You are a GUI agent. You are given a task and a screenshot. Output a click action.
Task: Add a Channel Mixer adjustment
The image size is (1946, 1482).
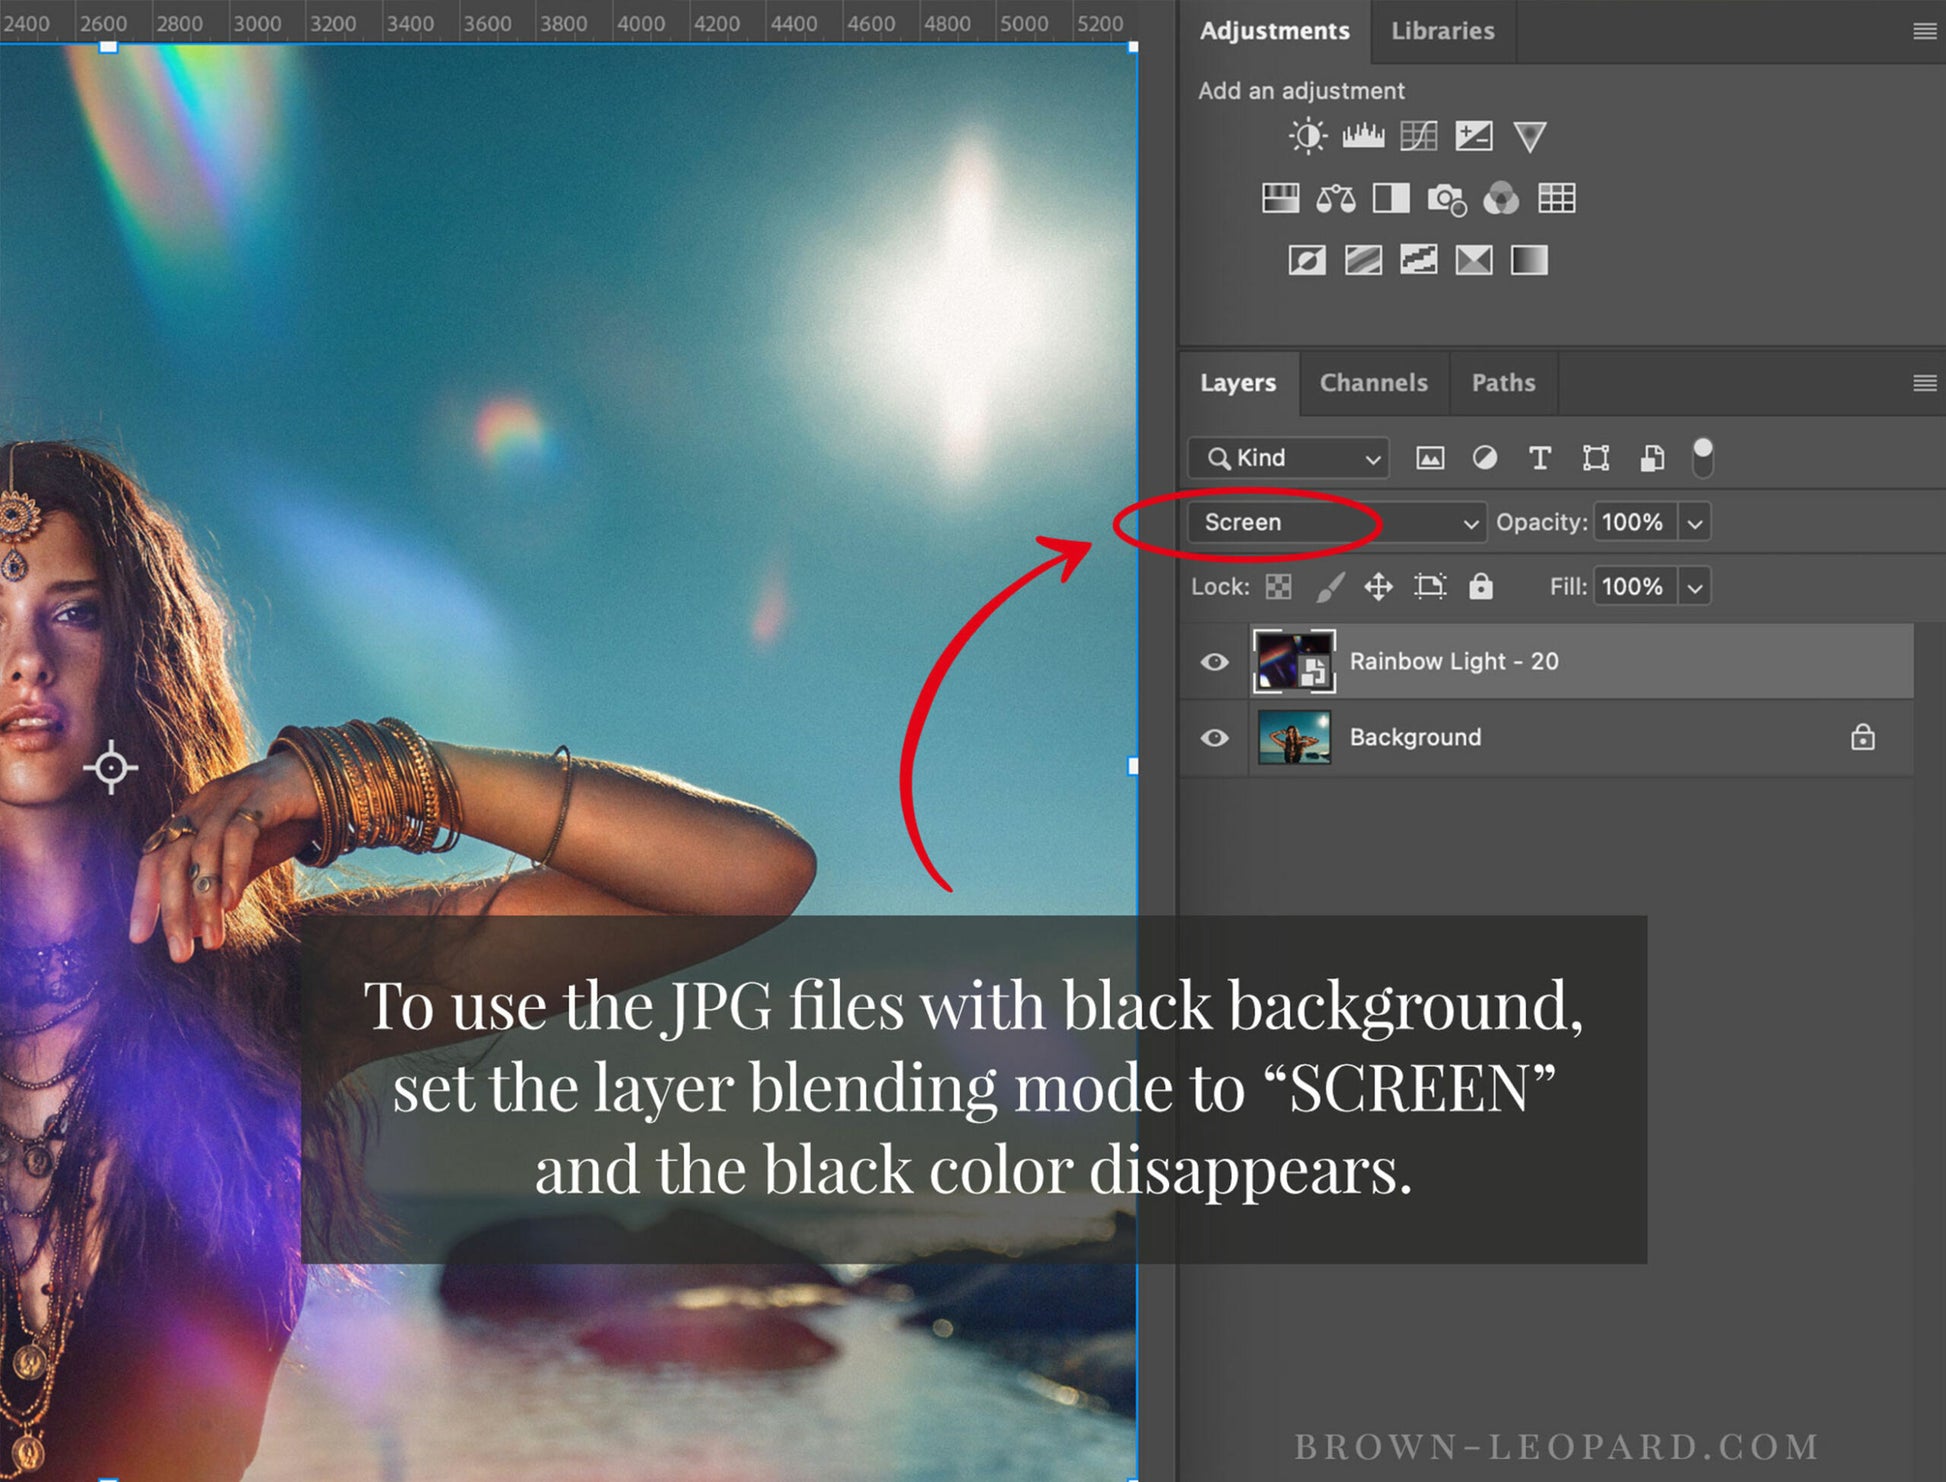tap(1500, 199)
